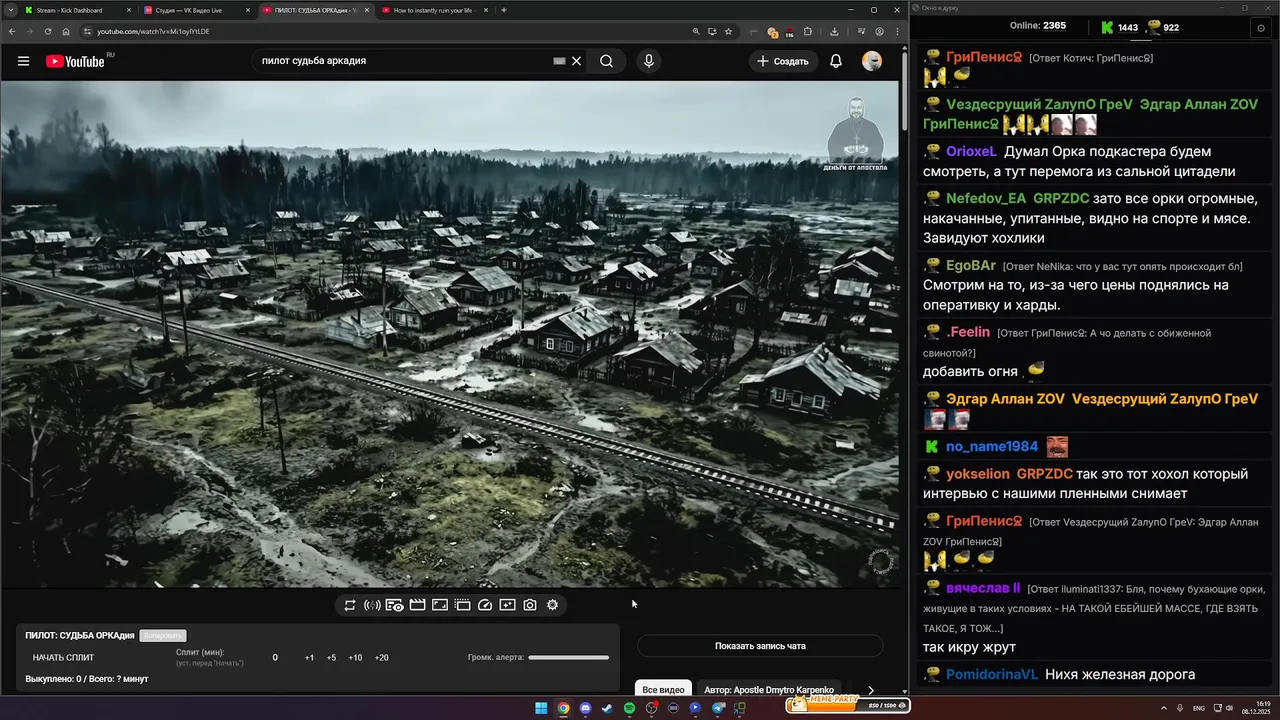Image resolution: width=1280 pixels, height=720 pixels.
Task: Click username PomidorinaVL in chat
Action: pos(992,675)
